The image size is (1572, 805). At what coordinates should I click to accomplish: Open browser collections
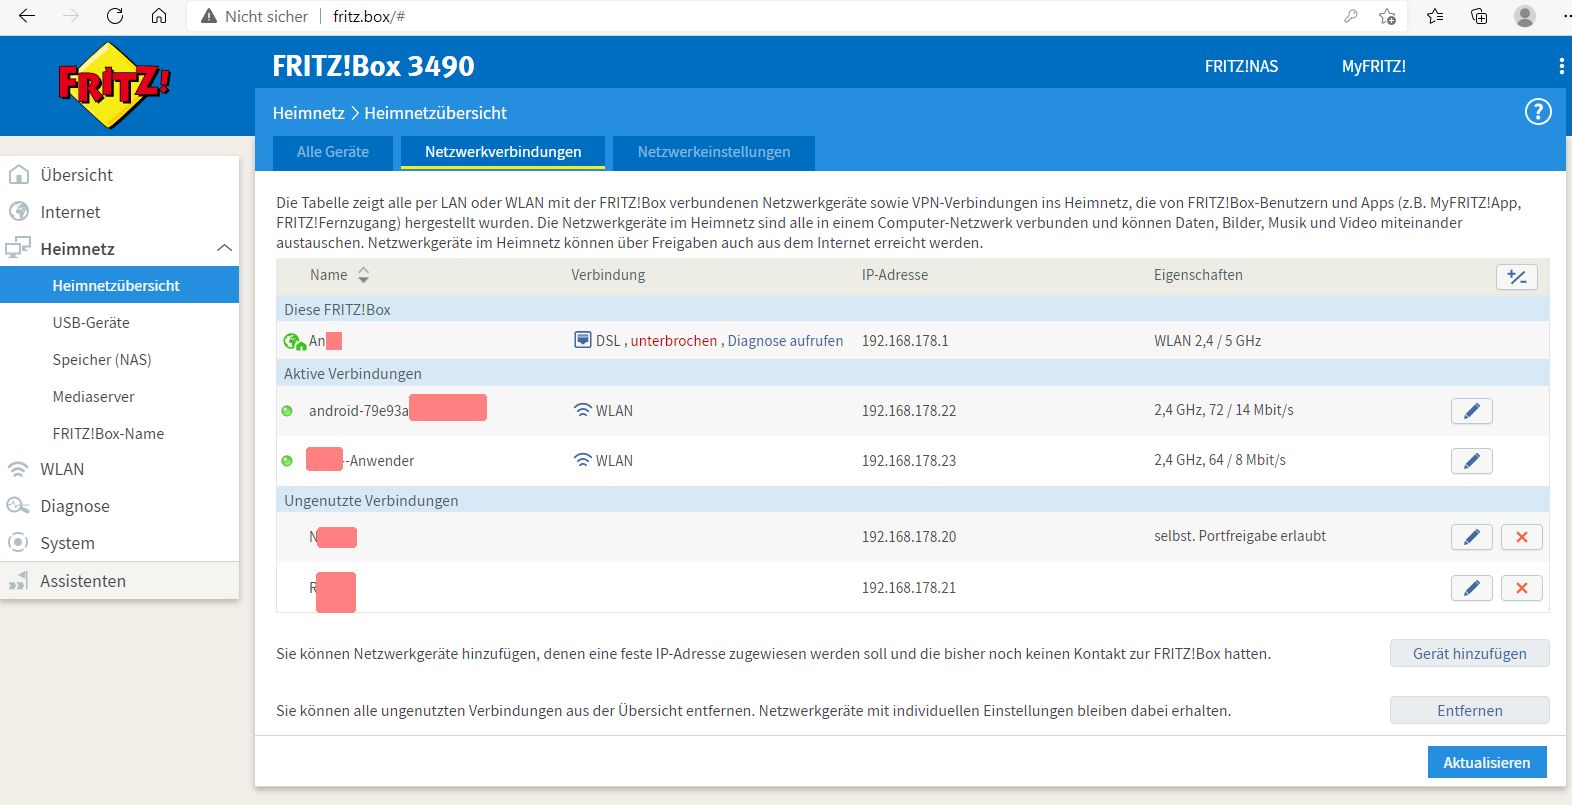1479,16
